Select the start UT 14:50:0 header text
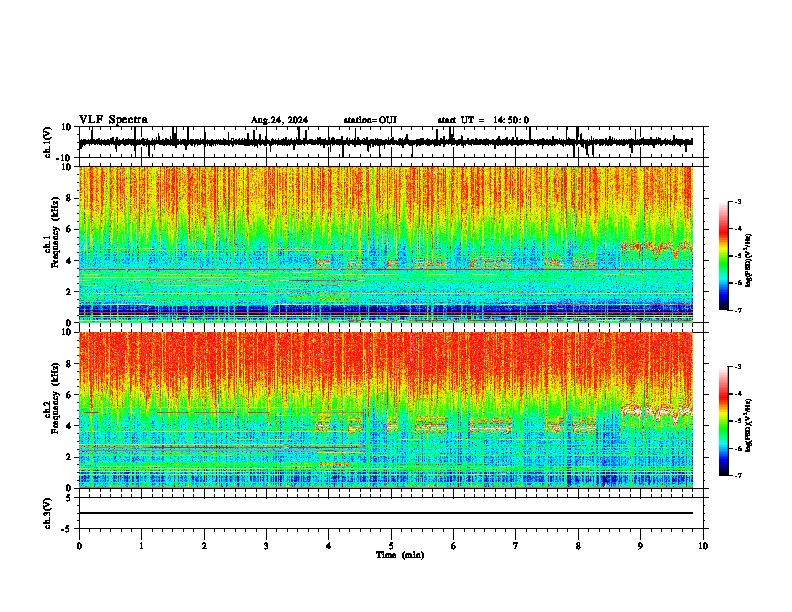The height and width of the screenshot is (612, 792). 483,120
